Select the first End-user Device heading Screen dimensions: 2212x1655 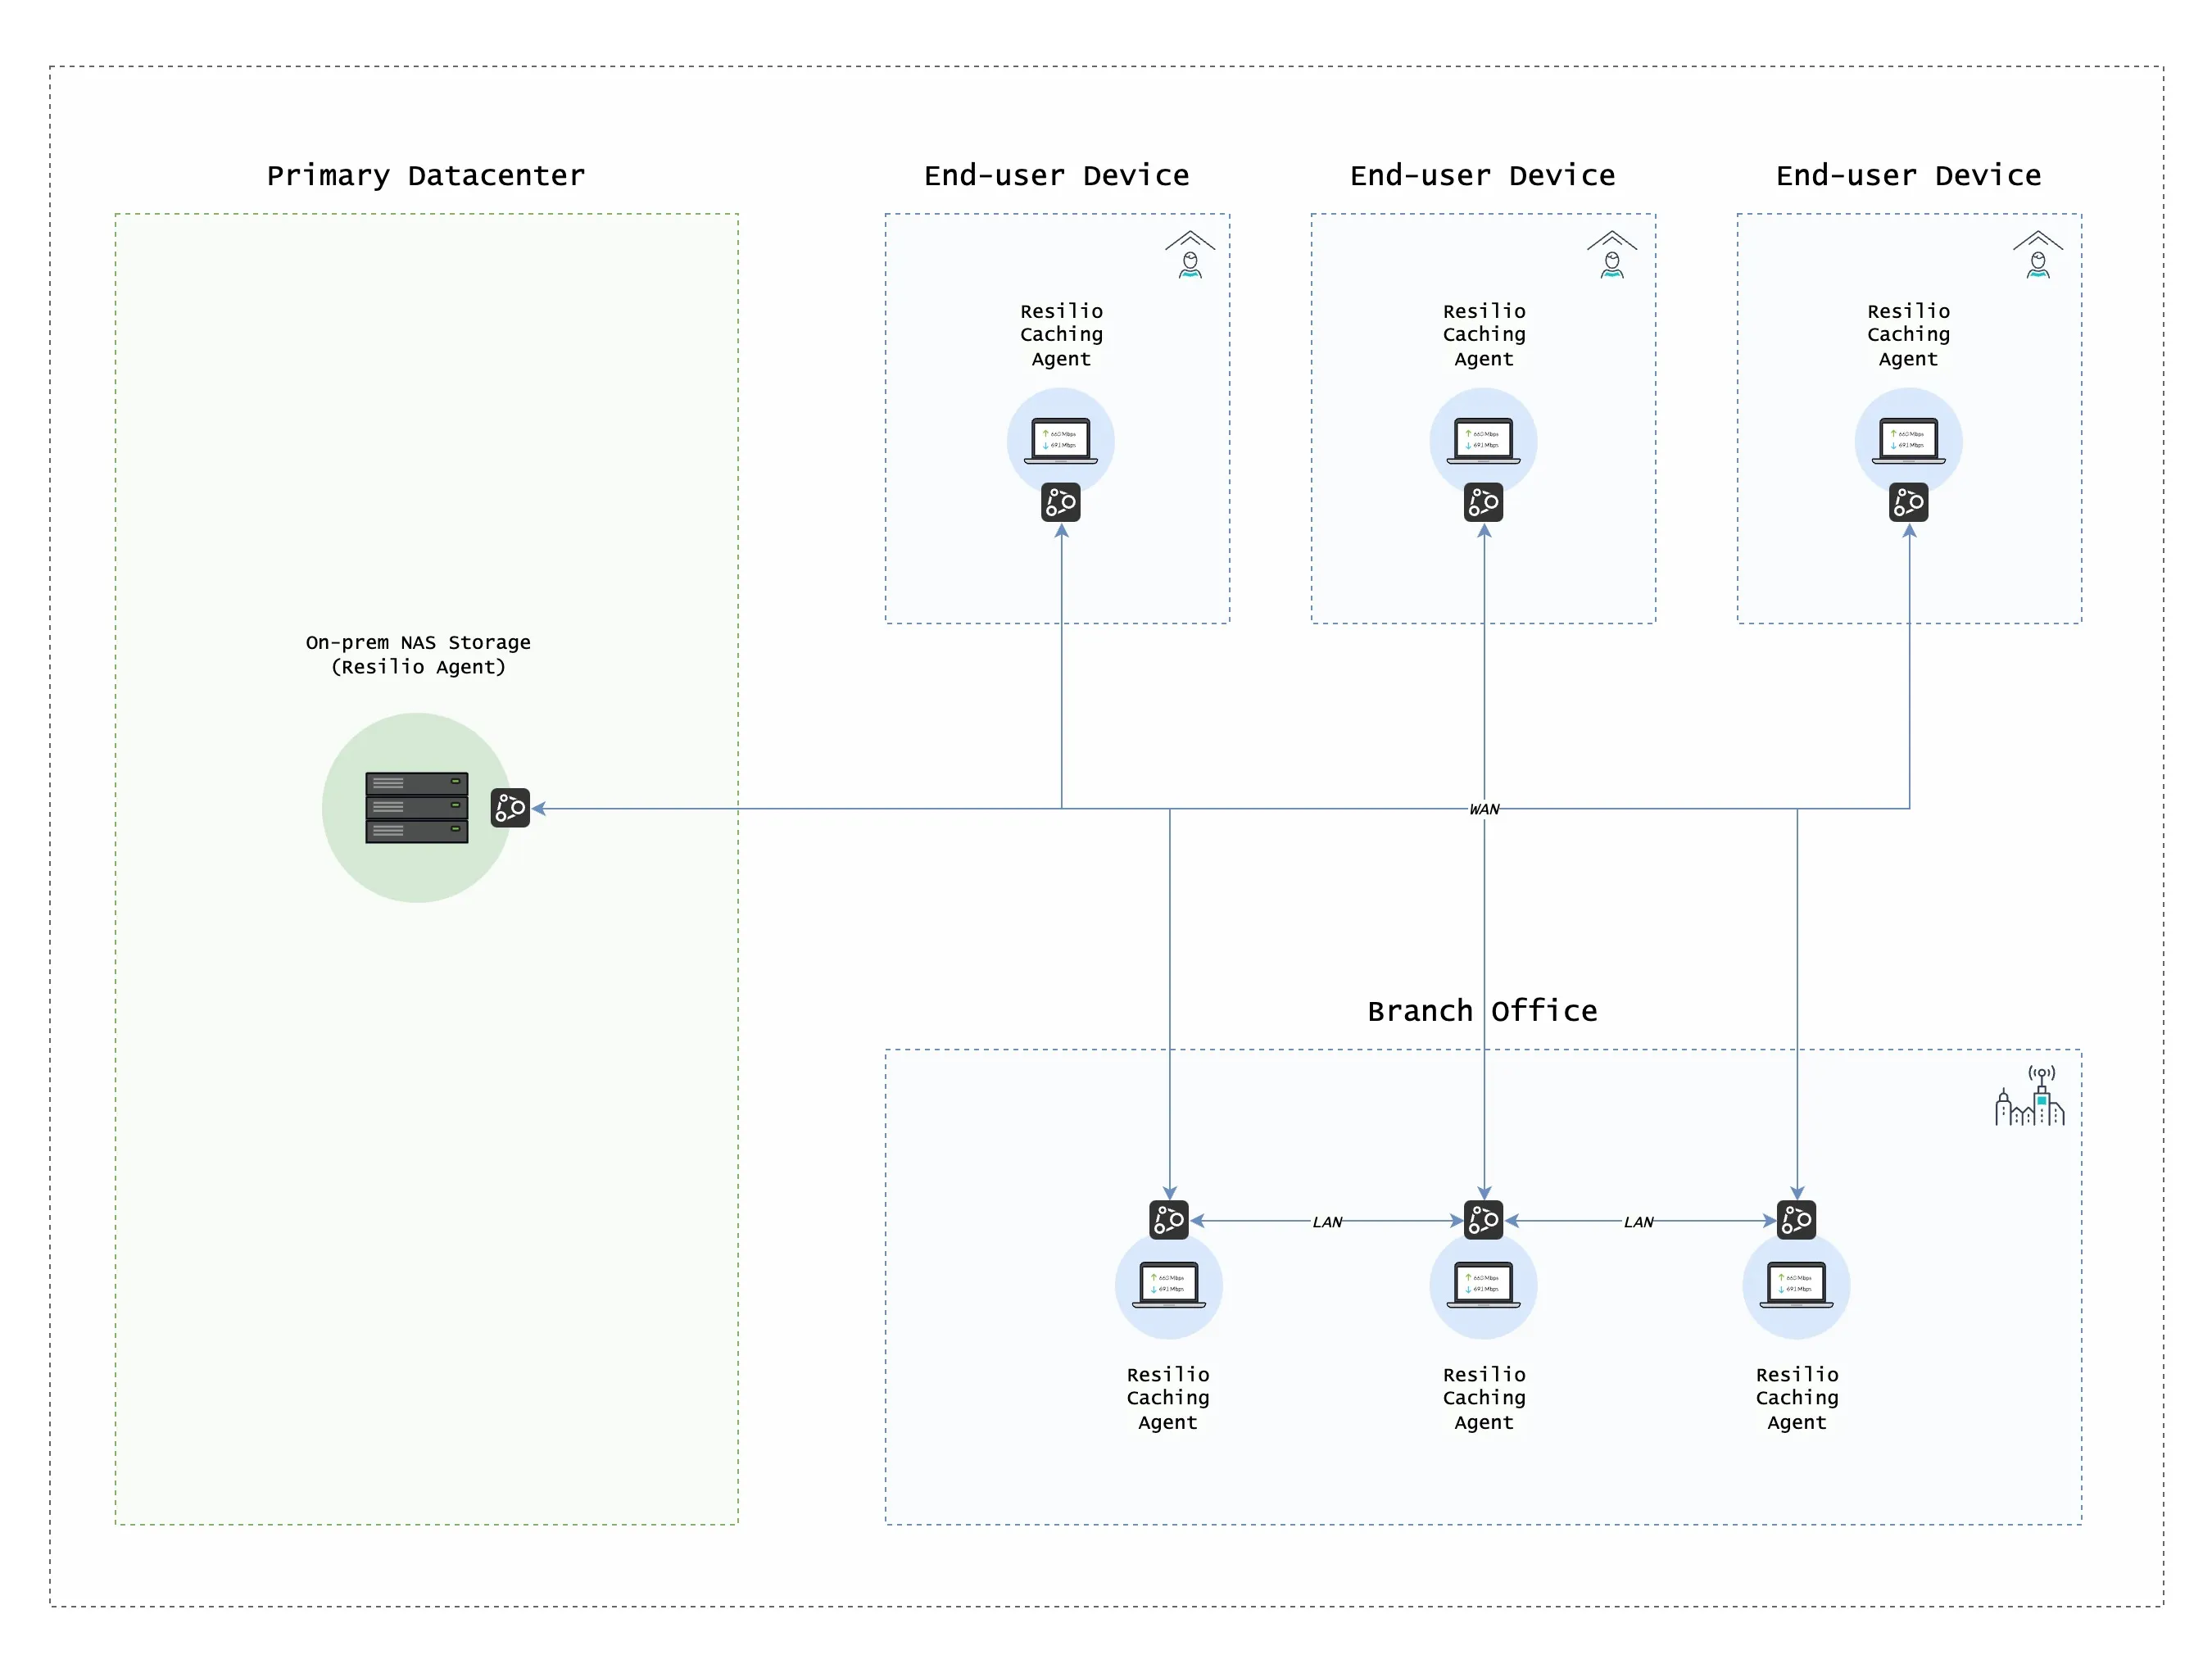click(x=1057, y=175)
